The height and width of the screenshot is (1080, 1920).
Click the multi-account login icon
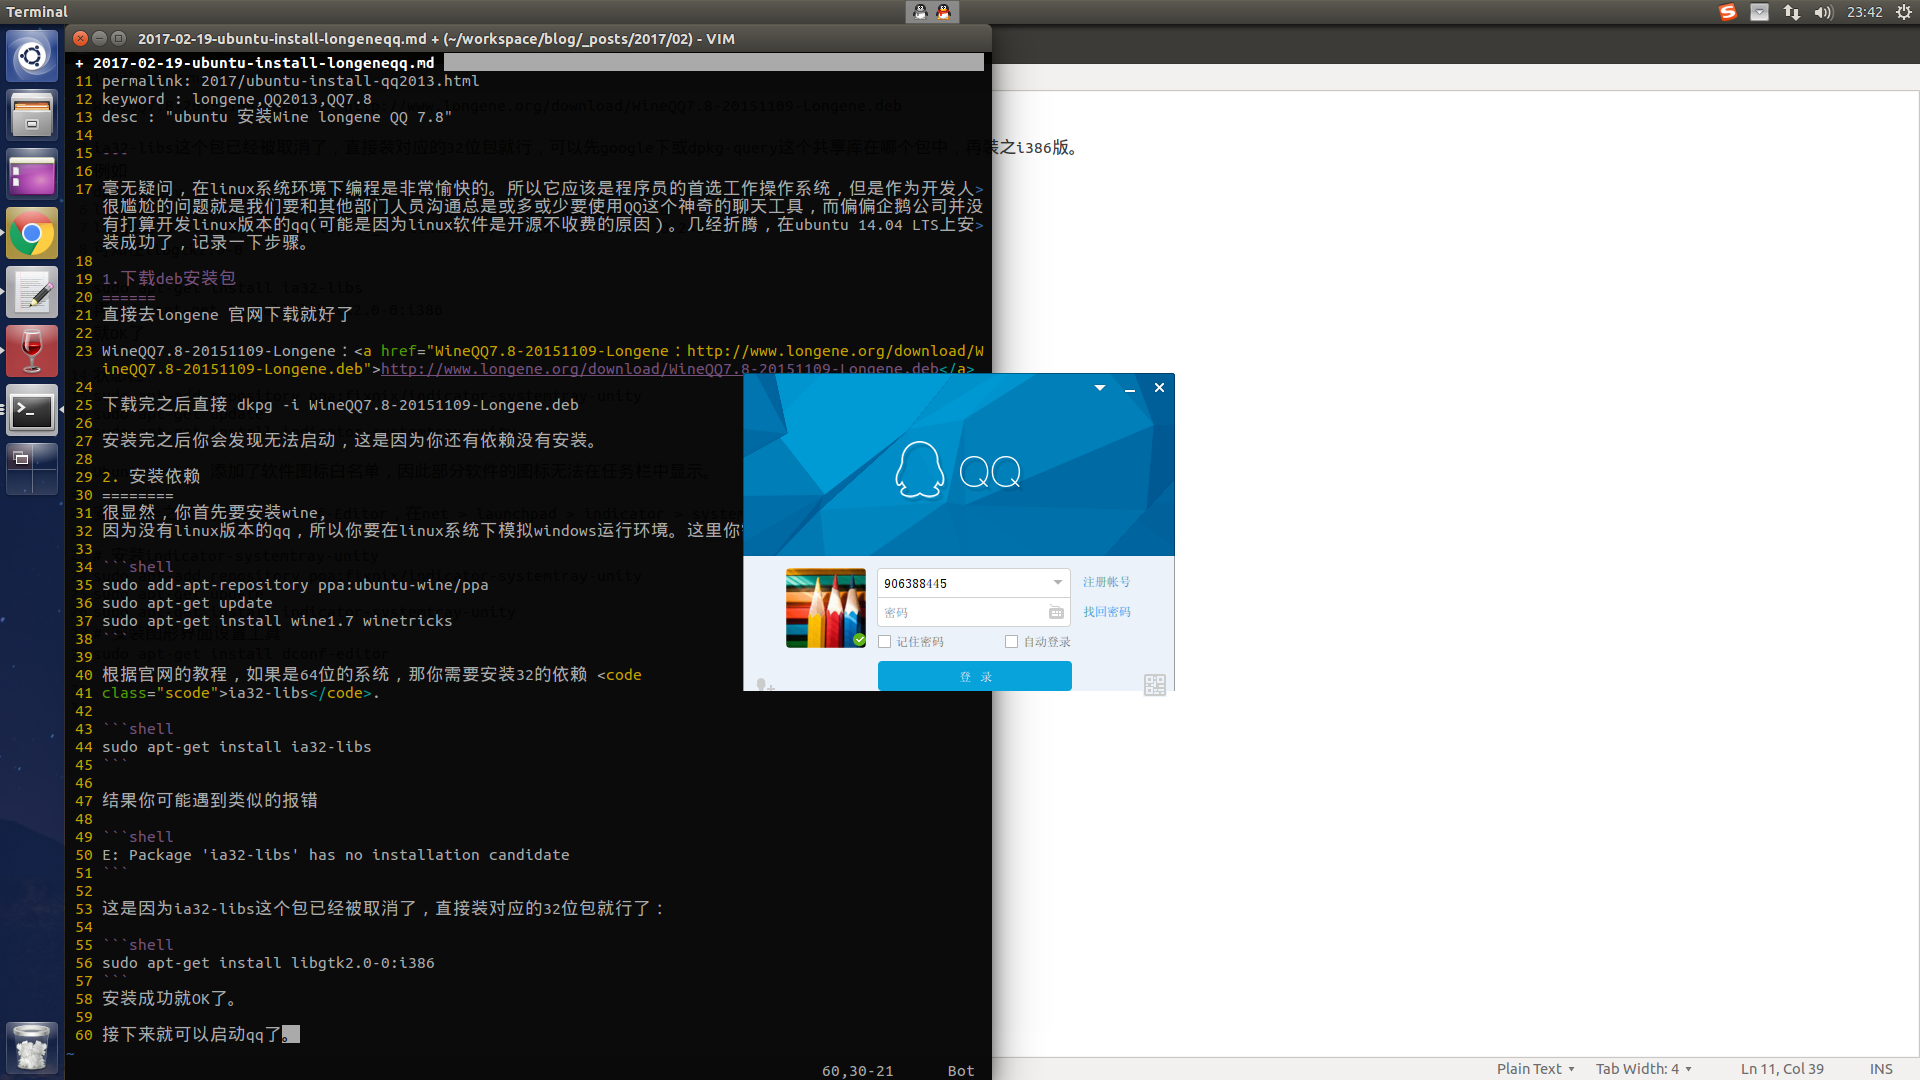point(765,685)
